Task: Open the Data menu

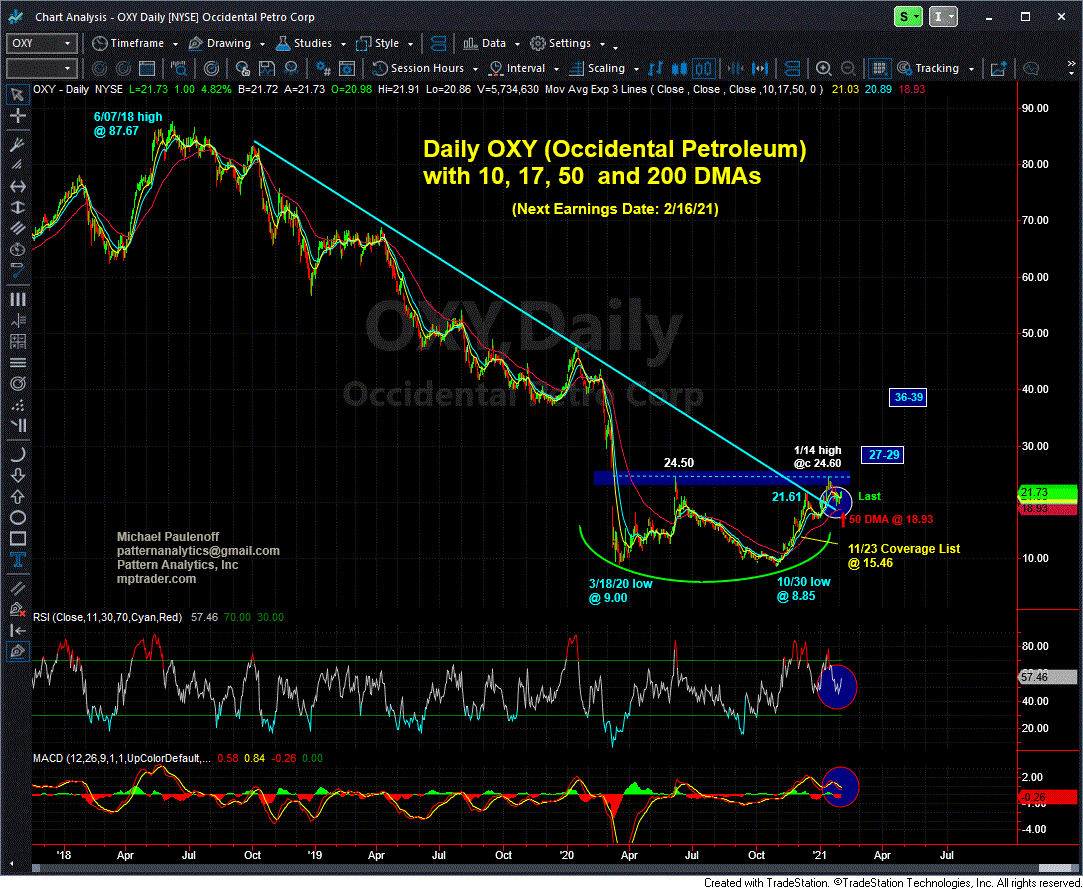Action: [490, 43]
